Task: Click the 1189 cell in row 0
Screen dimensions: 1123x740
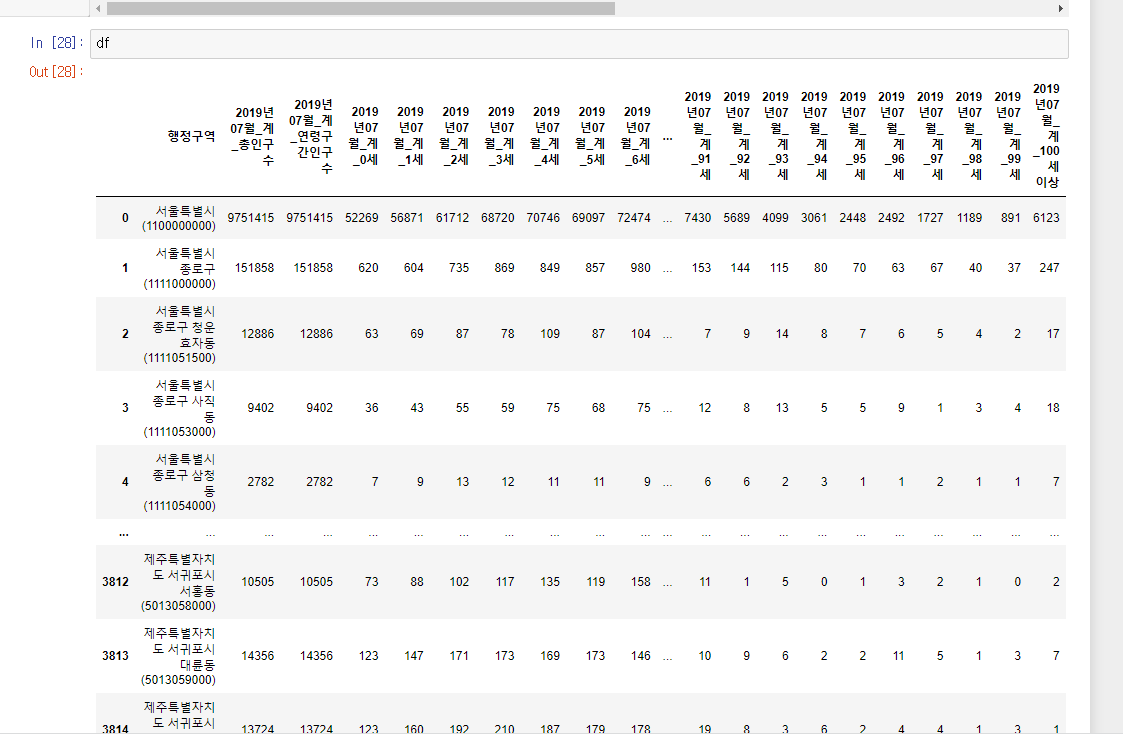Action: point(969,218)
